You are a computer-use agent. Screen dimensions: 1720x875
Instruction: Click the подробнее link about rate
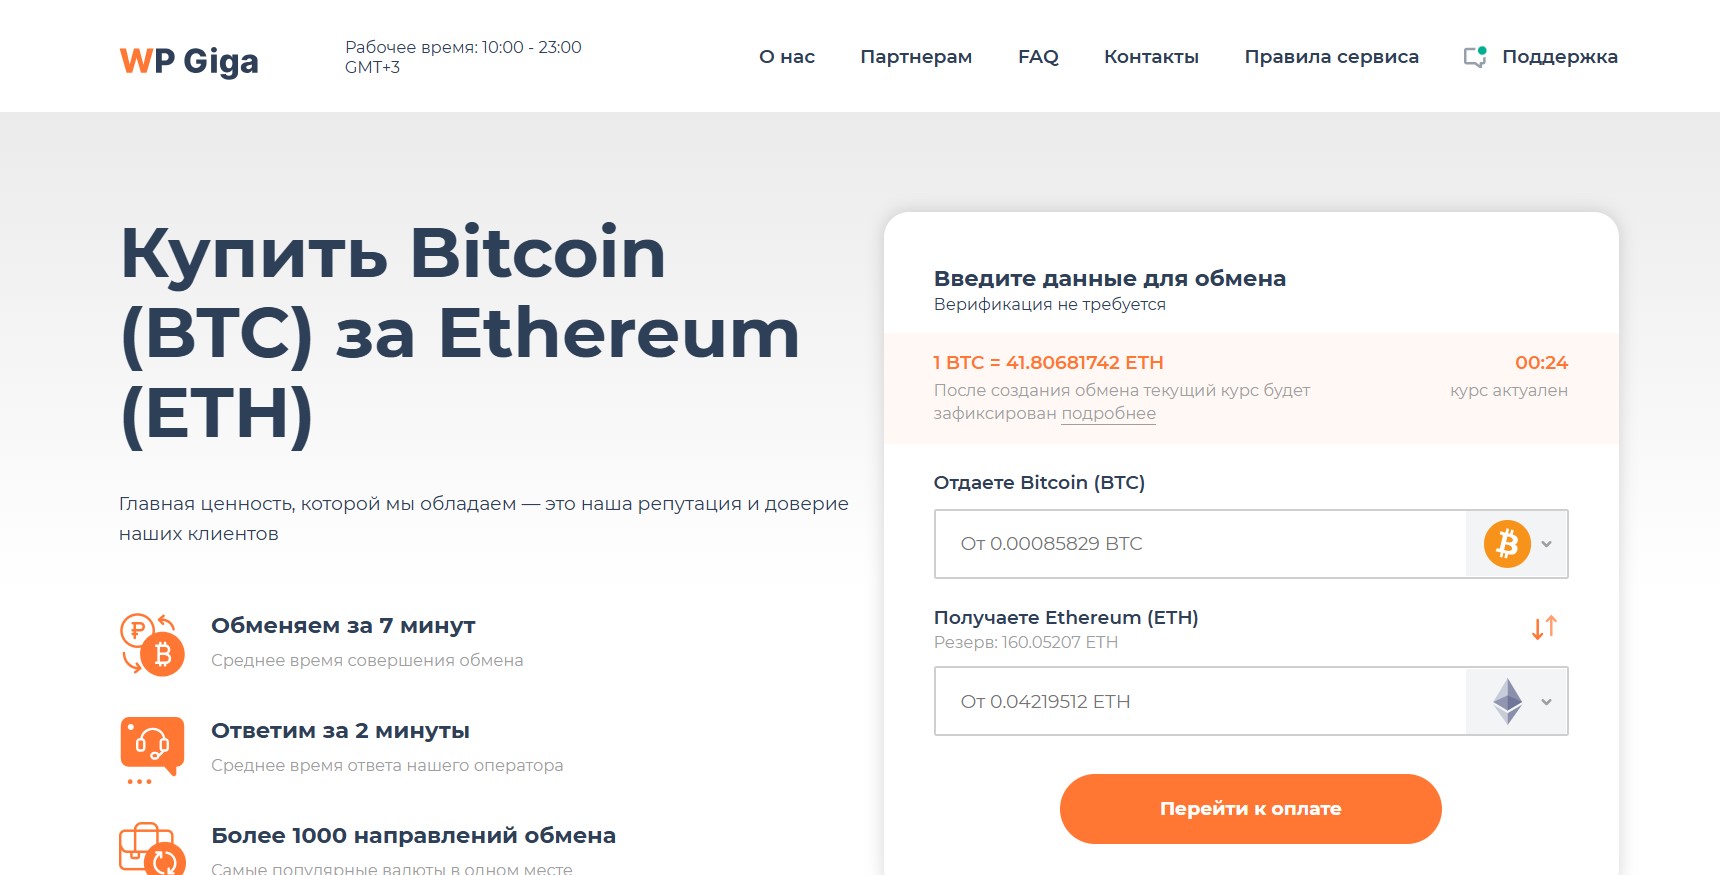tap(1108, 414)
